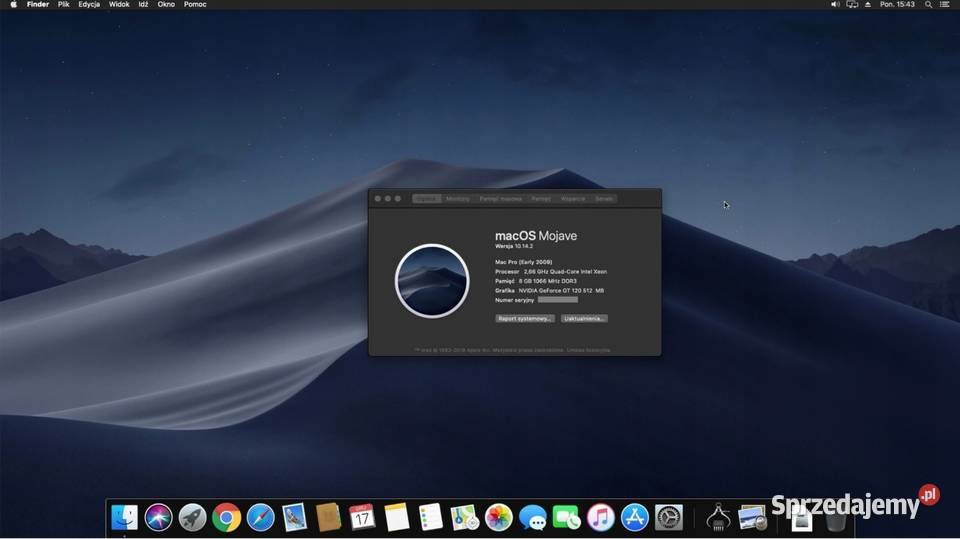Open Messages speech bubble in Dock
This screenshot has width=960, height=539.
(533, 518)
